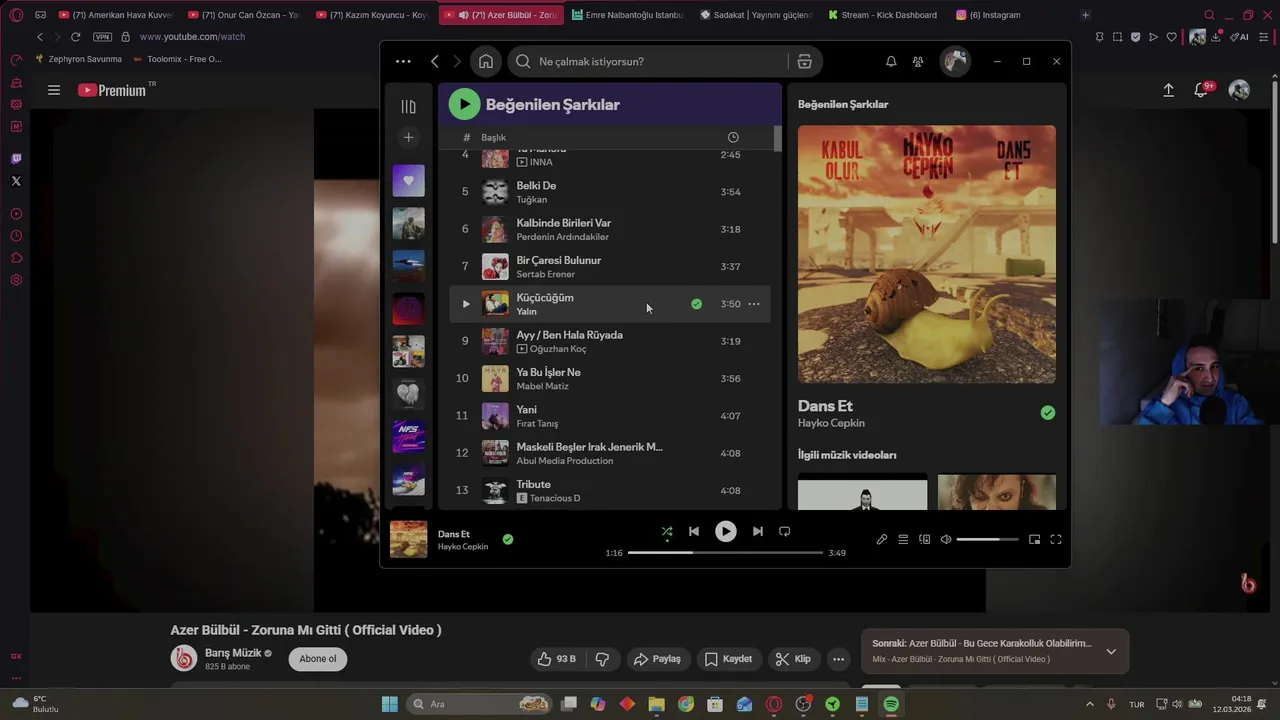1280x720 pixels.
Task: Select the track Ya Bu İşler Ne
Action: pyautogui.click(x=610, y=378)
